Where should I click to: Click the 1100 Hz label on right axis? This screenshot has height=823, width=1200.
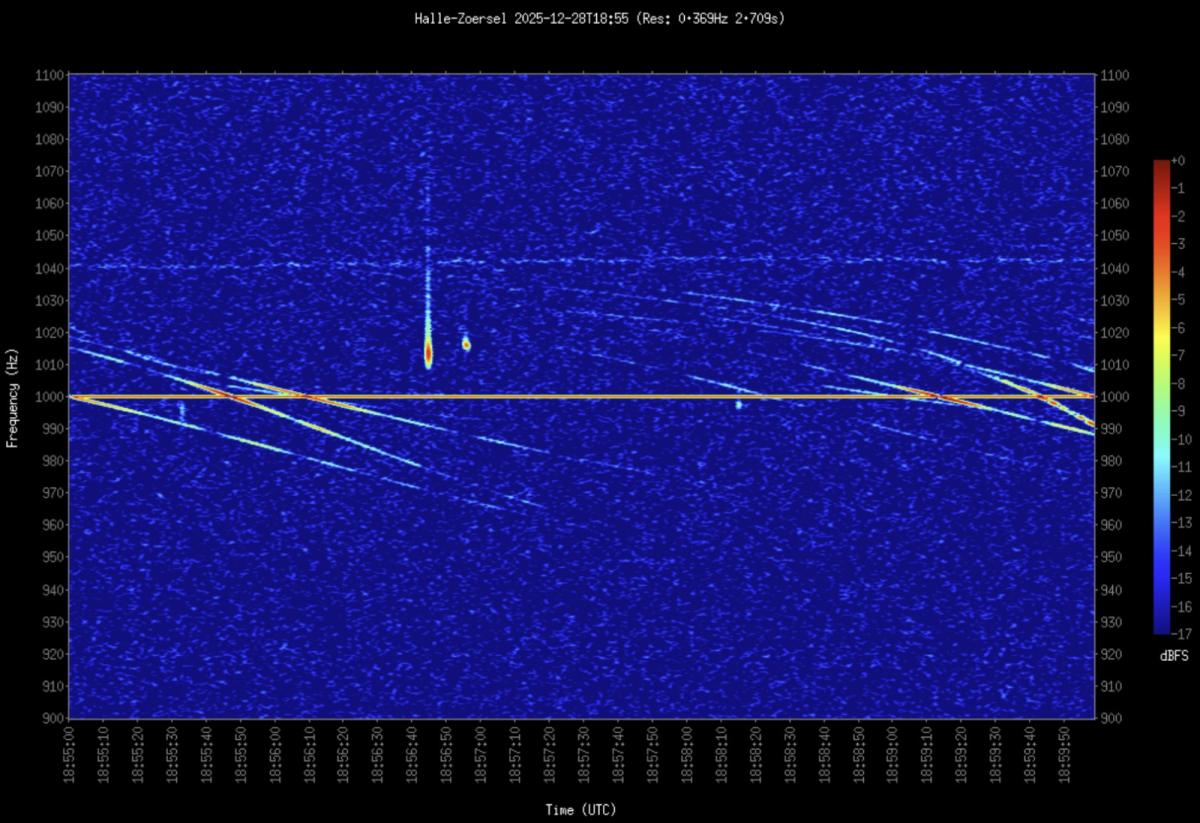click(x=1112, y=75)
